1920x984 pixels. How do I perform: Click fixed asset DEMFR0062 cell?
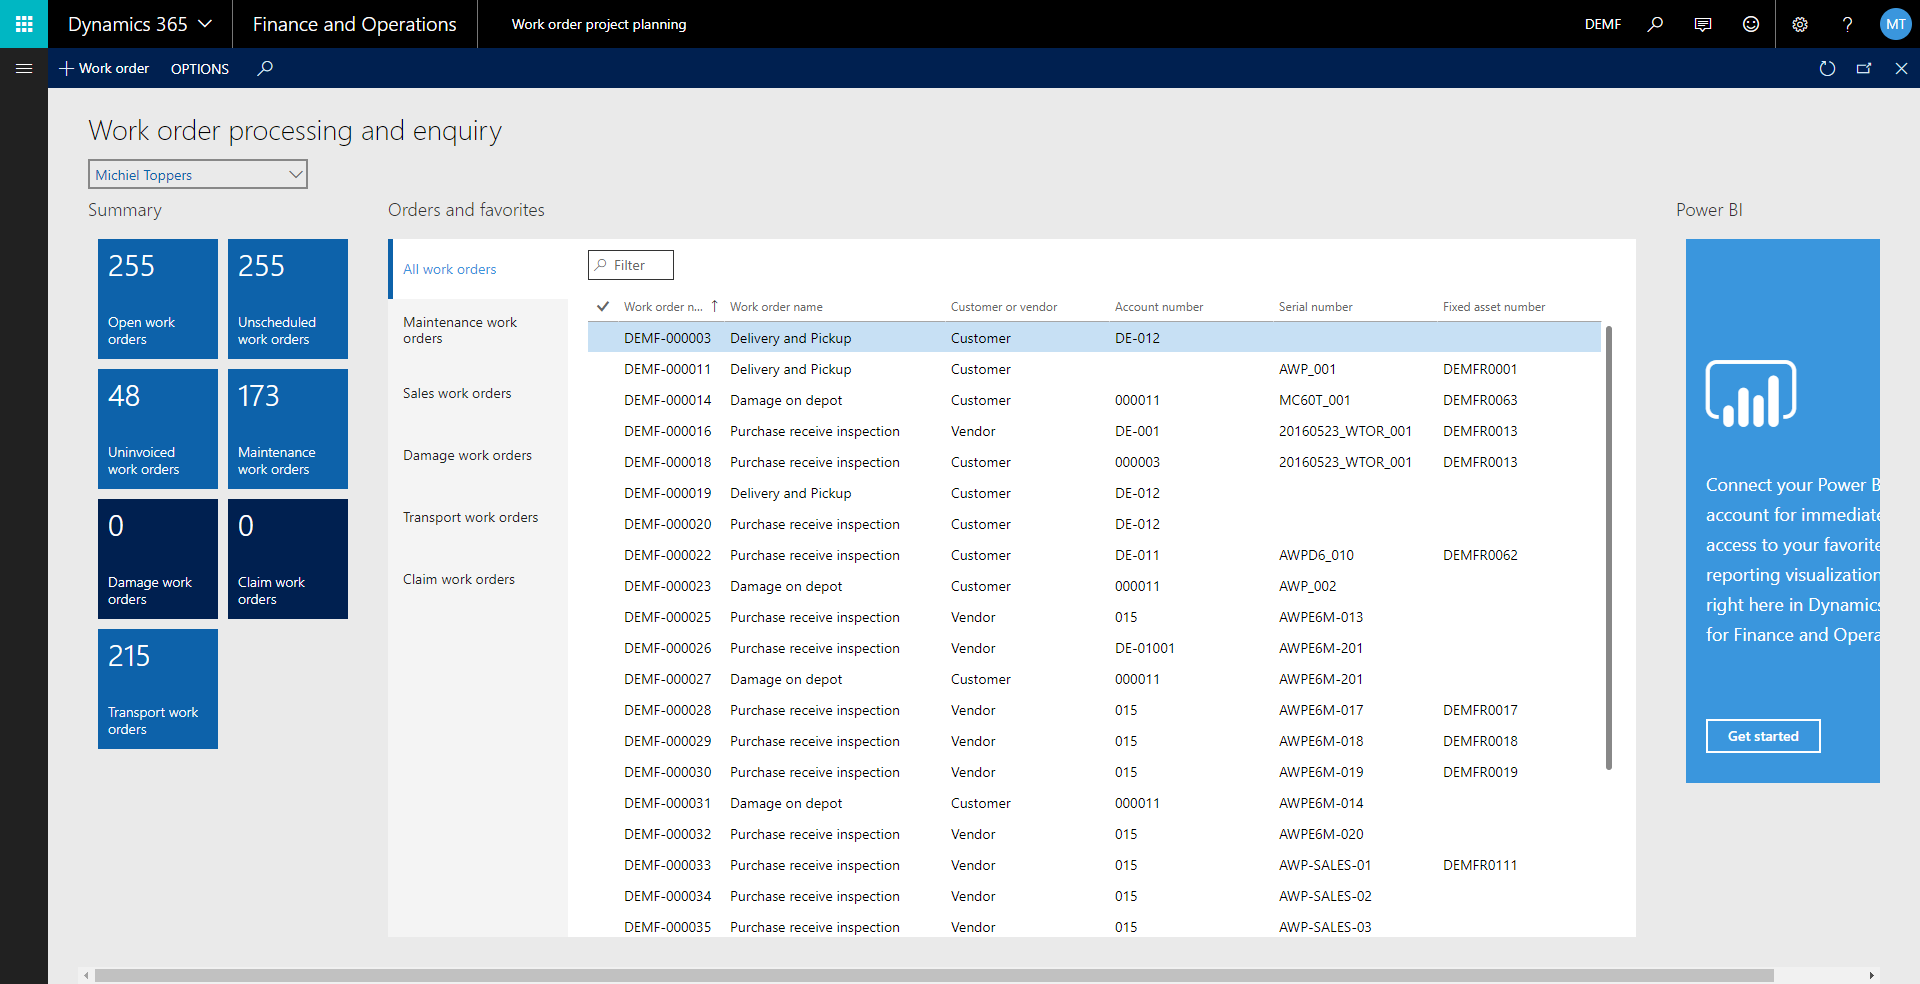click(x=1480, y=555)
